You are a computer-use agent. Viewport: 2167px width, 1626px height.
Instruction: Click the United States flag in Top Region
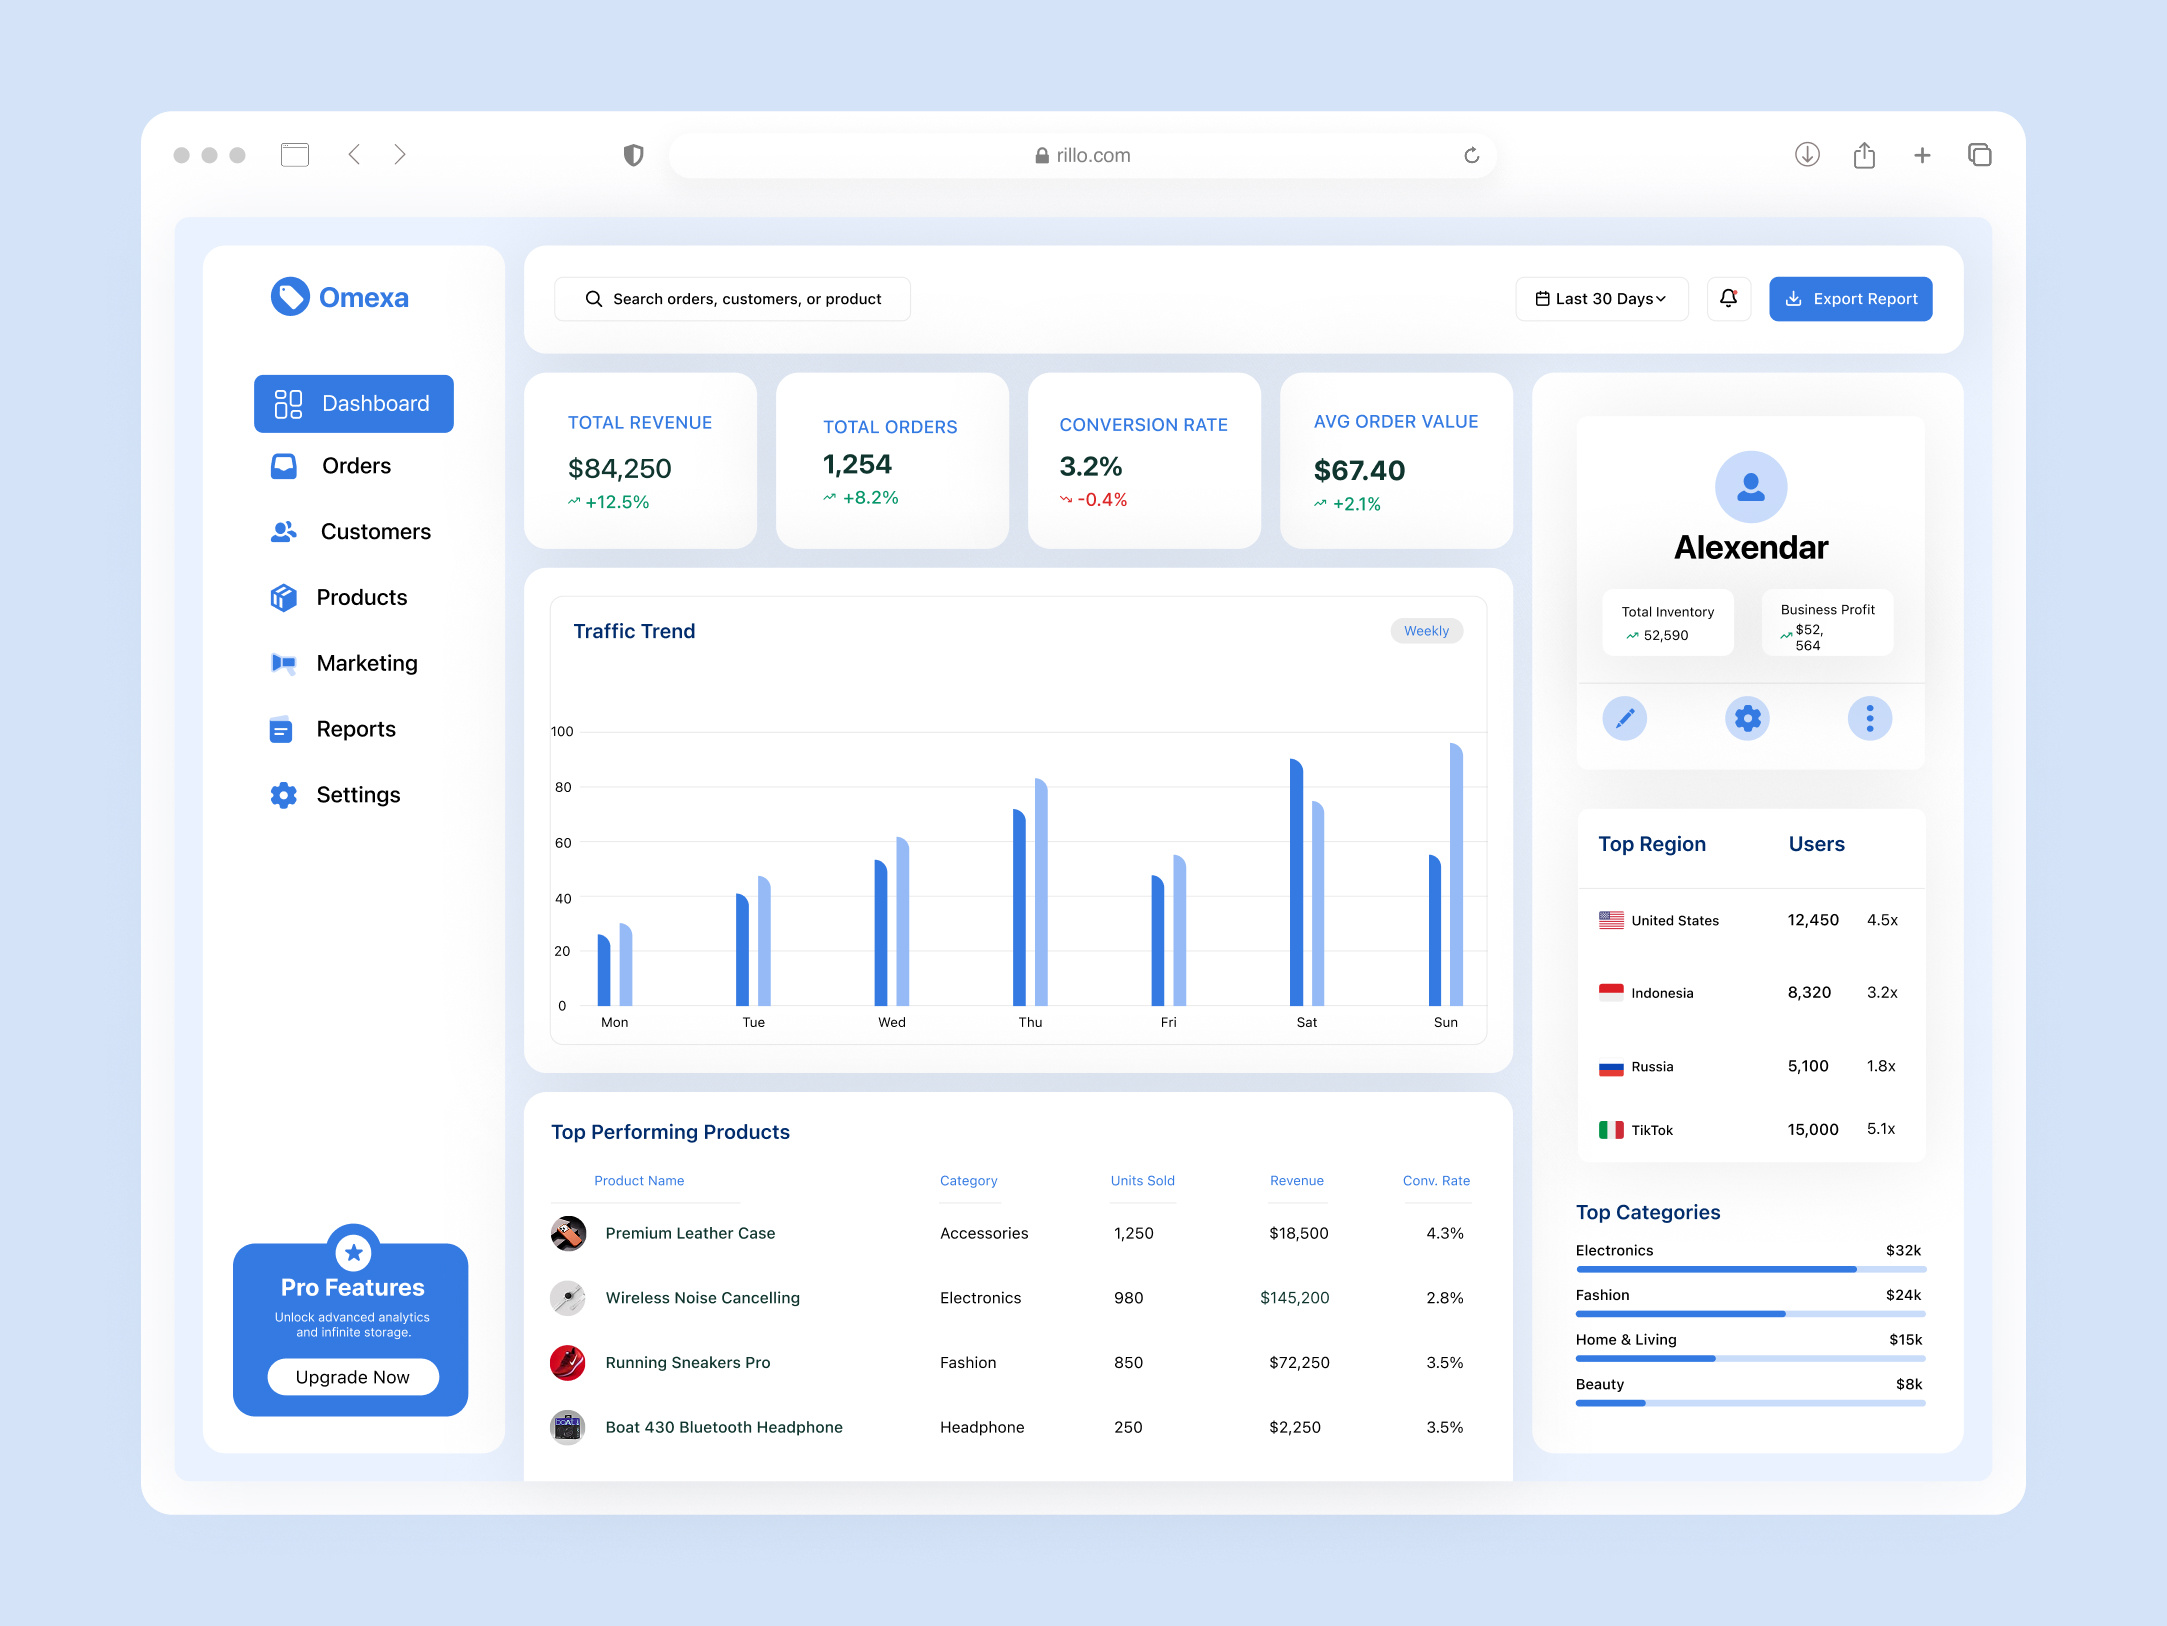tap(1611, 919)
